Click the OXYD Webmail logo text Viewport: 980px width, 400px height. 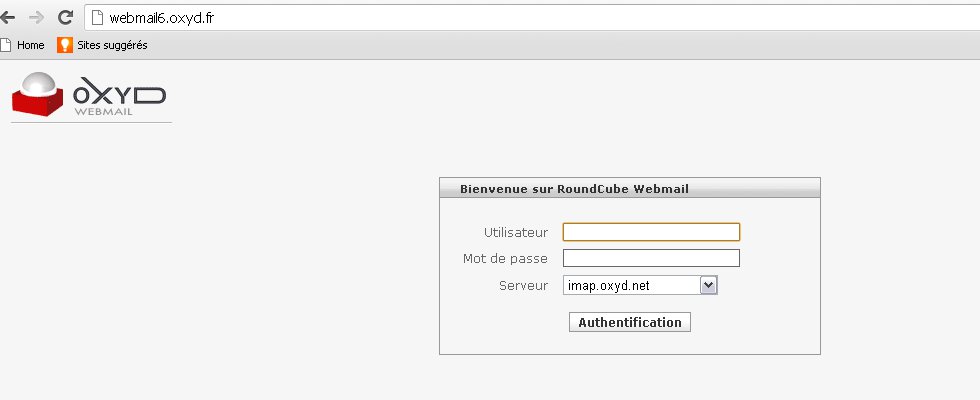[x=119, y=99]
